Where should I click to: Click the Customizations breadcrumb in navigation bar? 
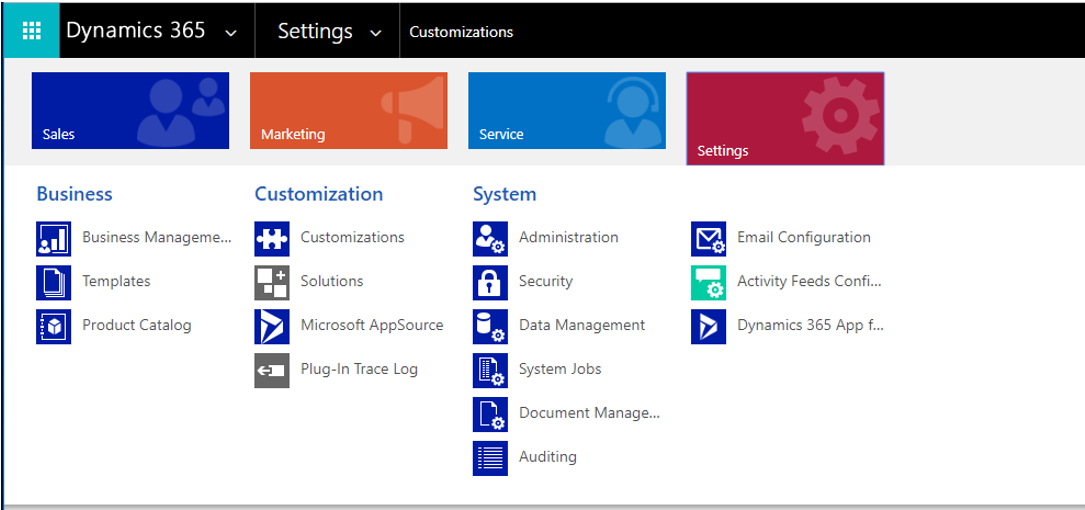coord(462,32)
